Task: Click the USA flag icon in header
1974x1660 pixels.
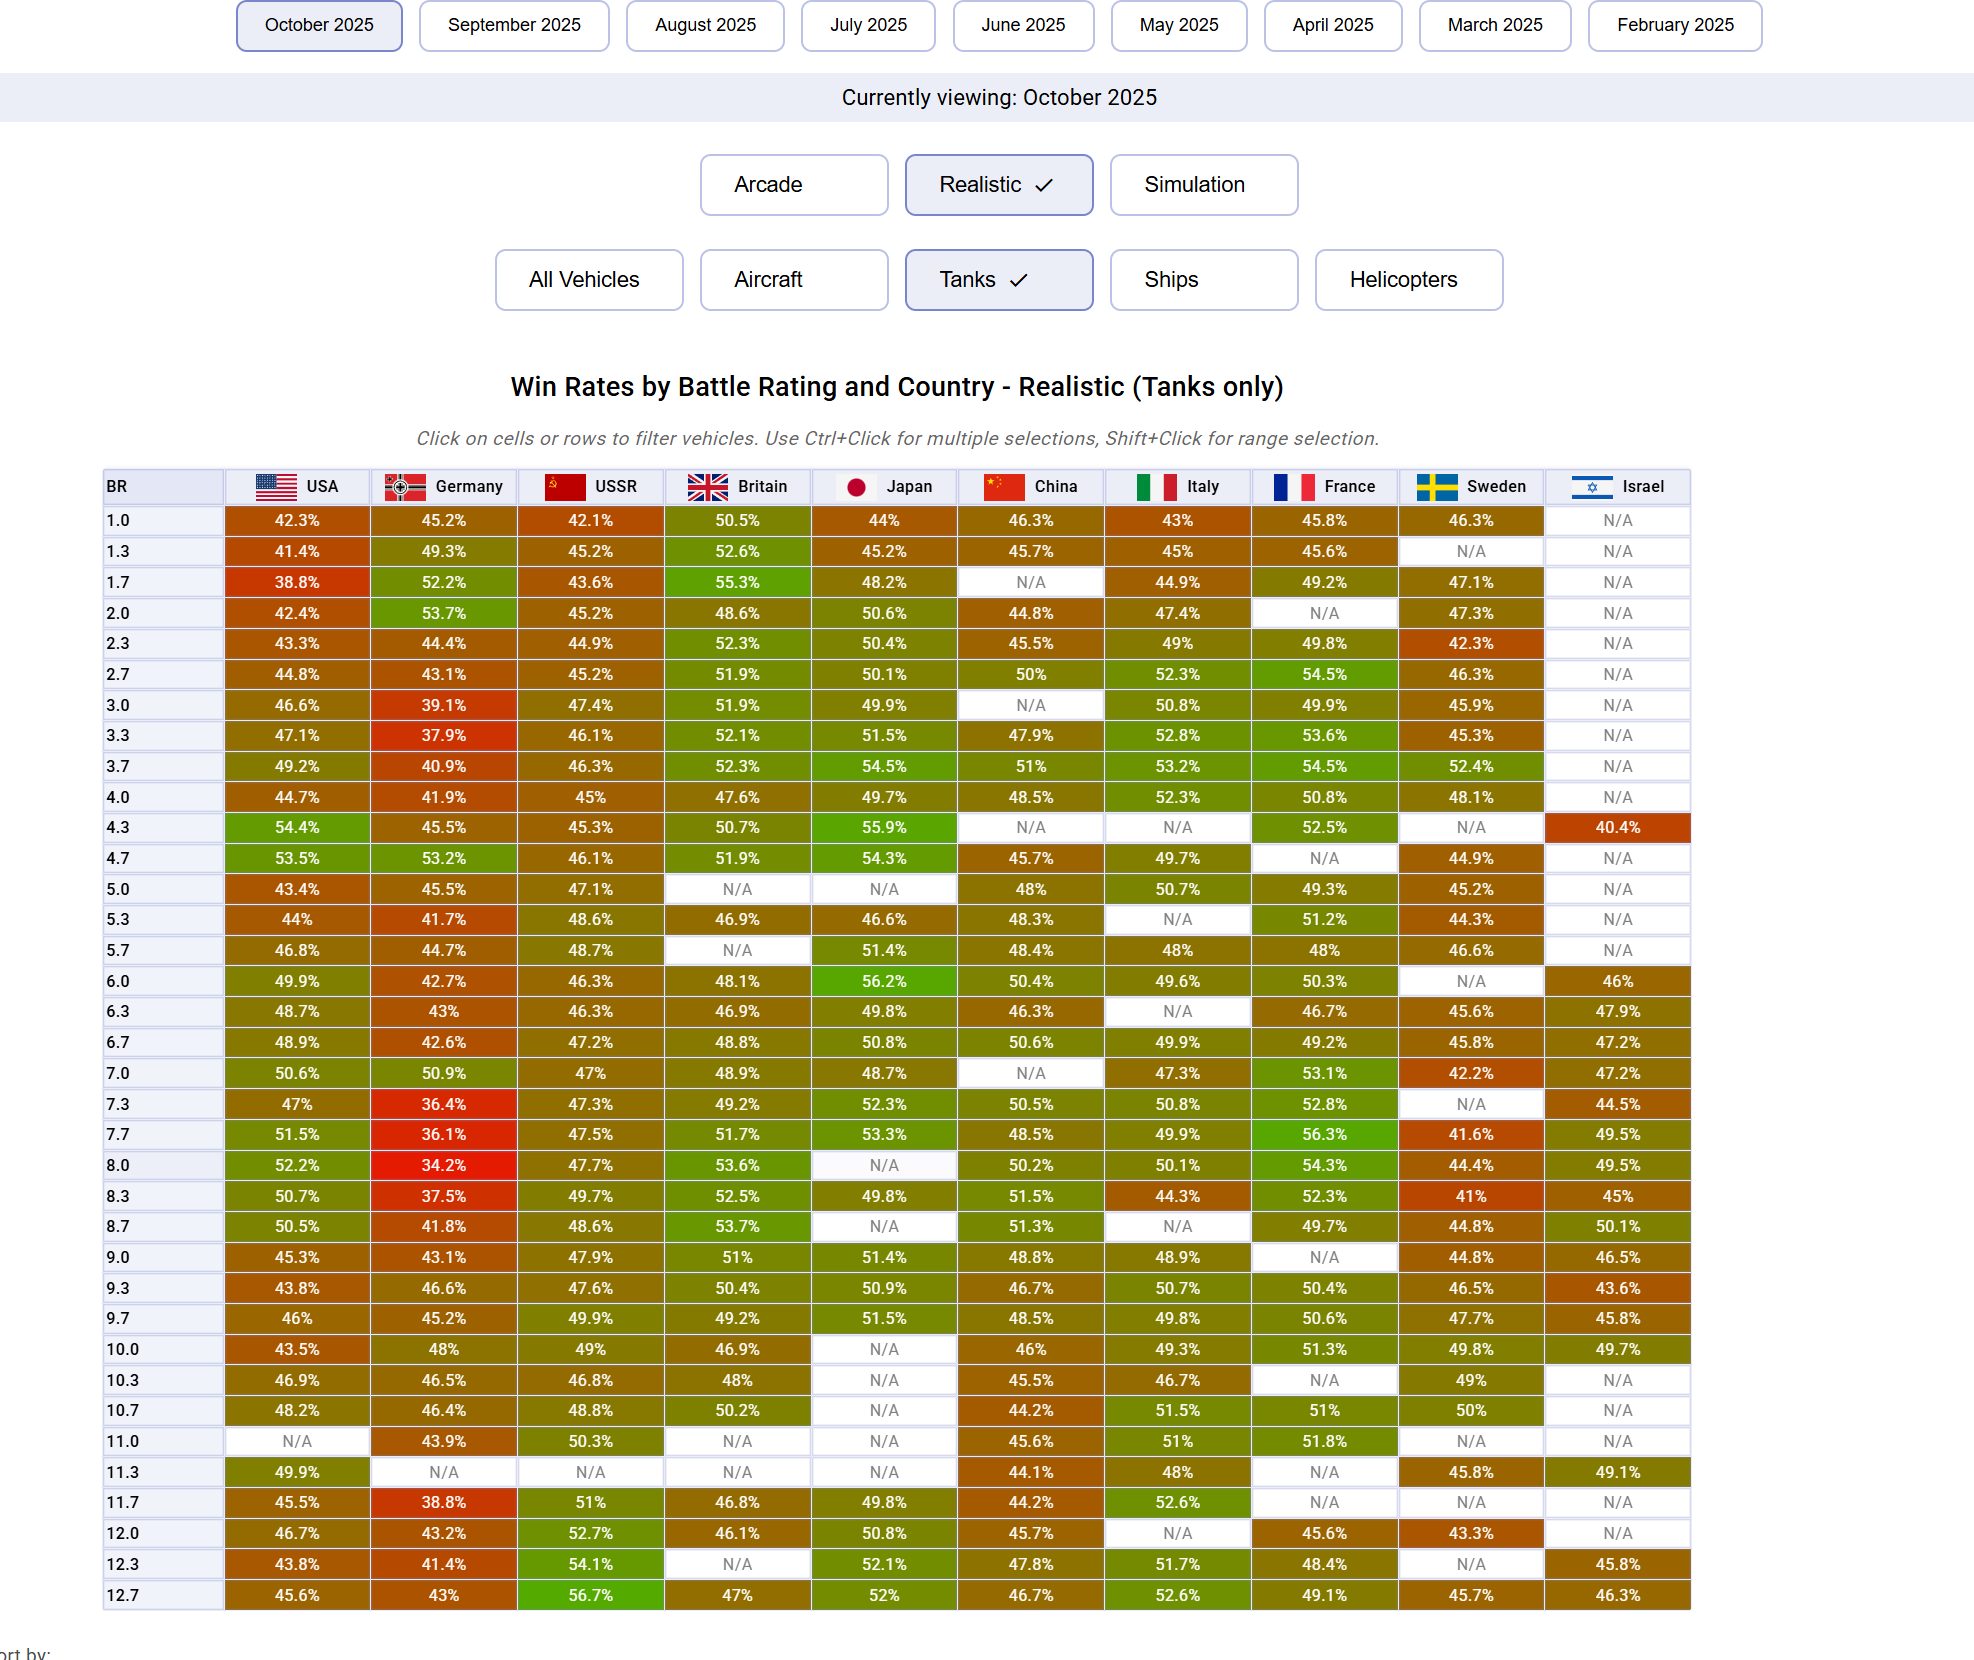Action: 276,487
